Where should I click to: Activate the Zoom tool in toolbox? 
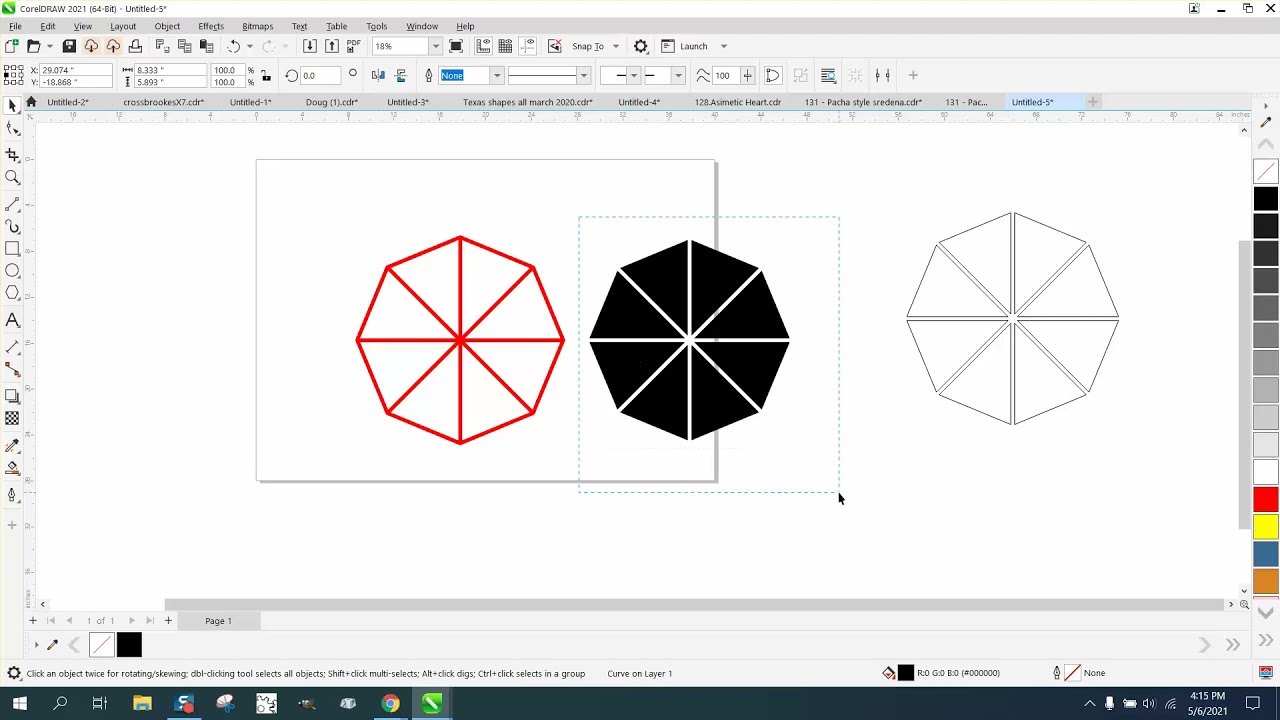12,178
